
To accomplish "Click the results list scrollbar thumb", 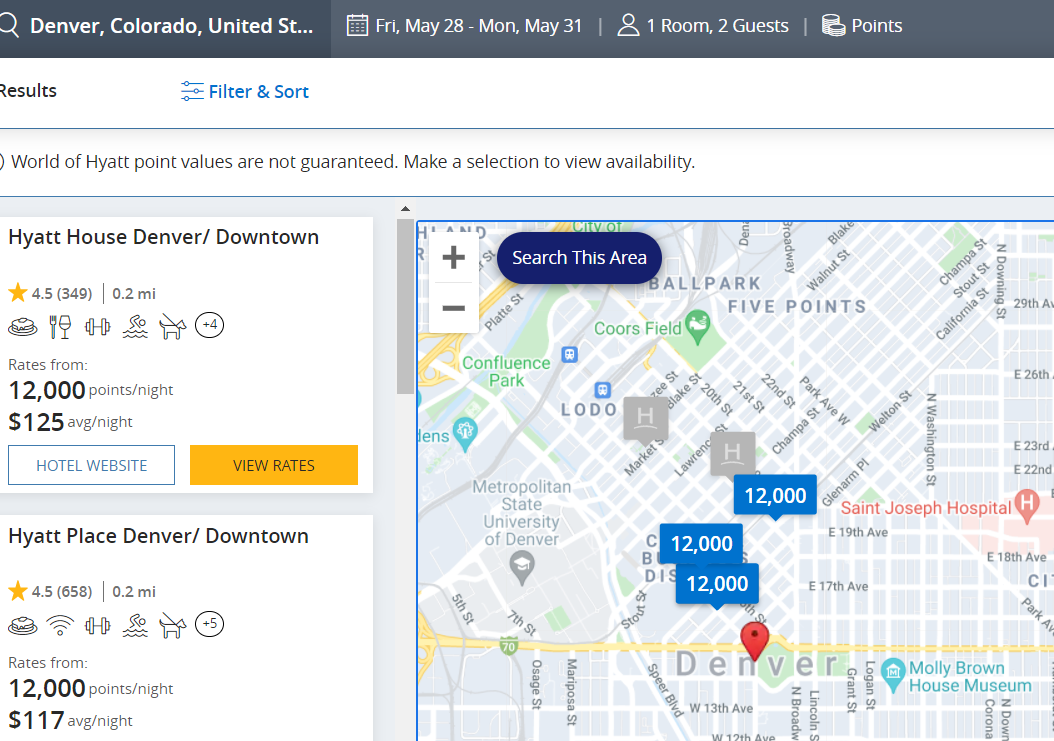I will pyautogui.click(x=405, y=306).
